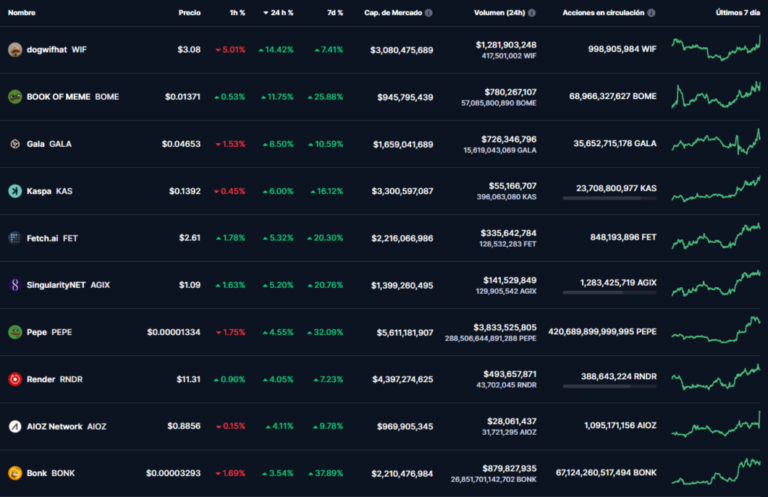The height and width of the screenshot is (497, 768).
Task: Click the Gala coin logo
Action: coord(15,144)
